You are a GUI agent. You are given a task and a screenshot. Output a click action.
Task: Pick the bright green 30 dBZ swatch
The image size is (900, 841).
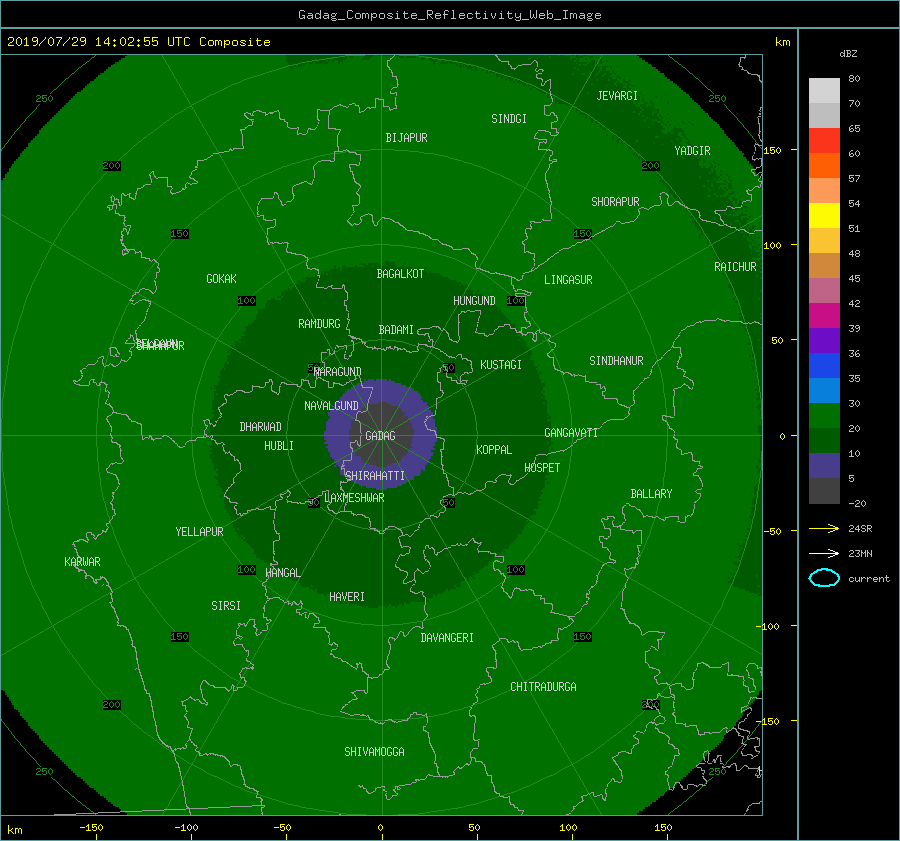(x=824, y=415)
